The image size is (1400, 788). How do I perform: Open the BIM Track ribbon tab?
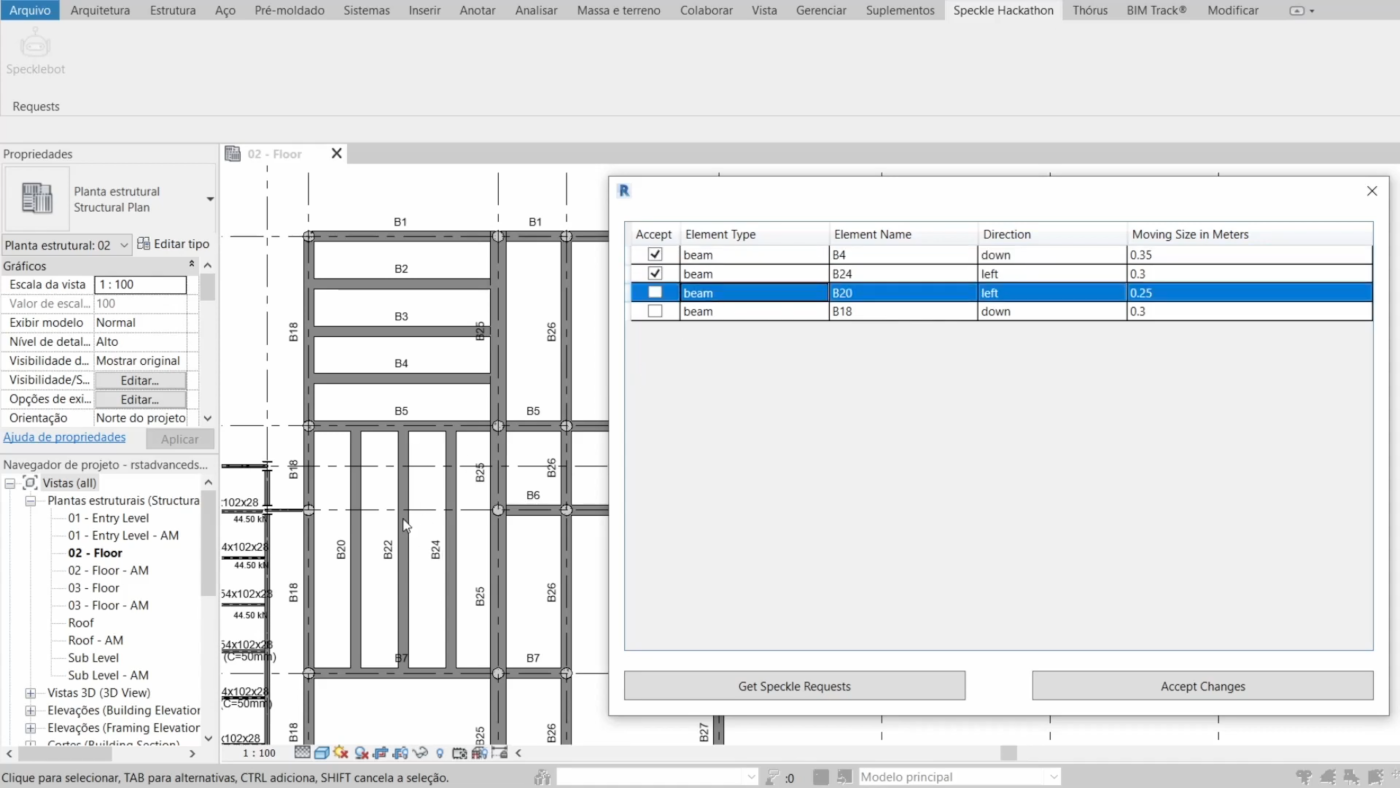tap(1156, 10)
